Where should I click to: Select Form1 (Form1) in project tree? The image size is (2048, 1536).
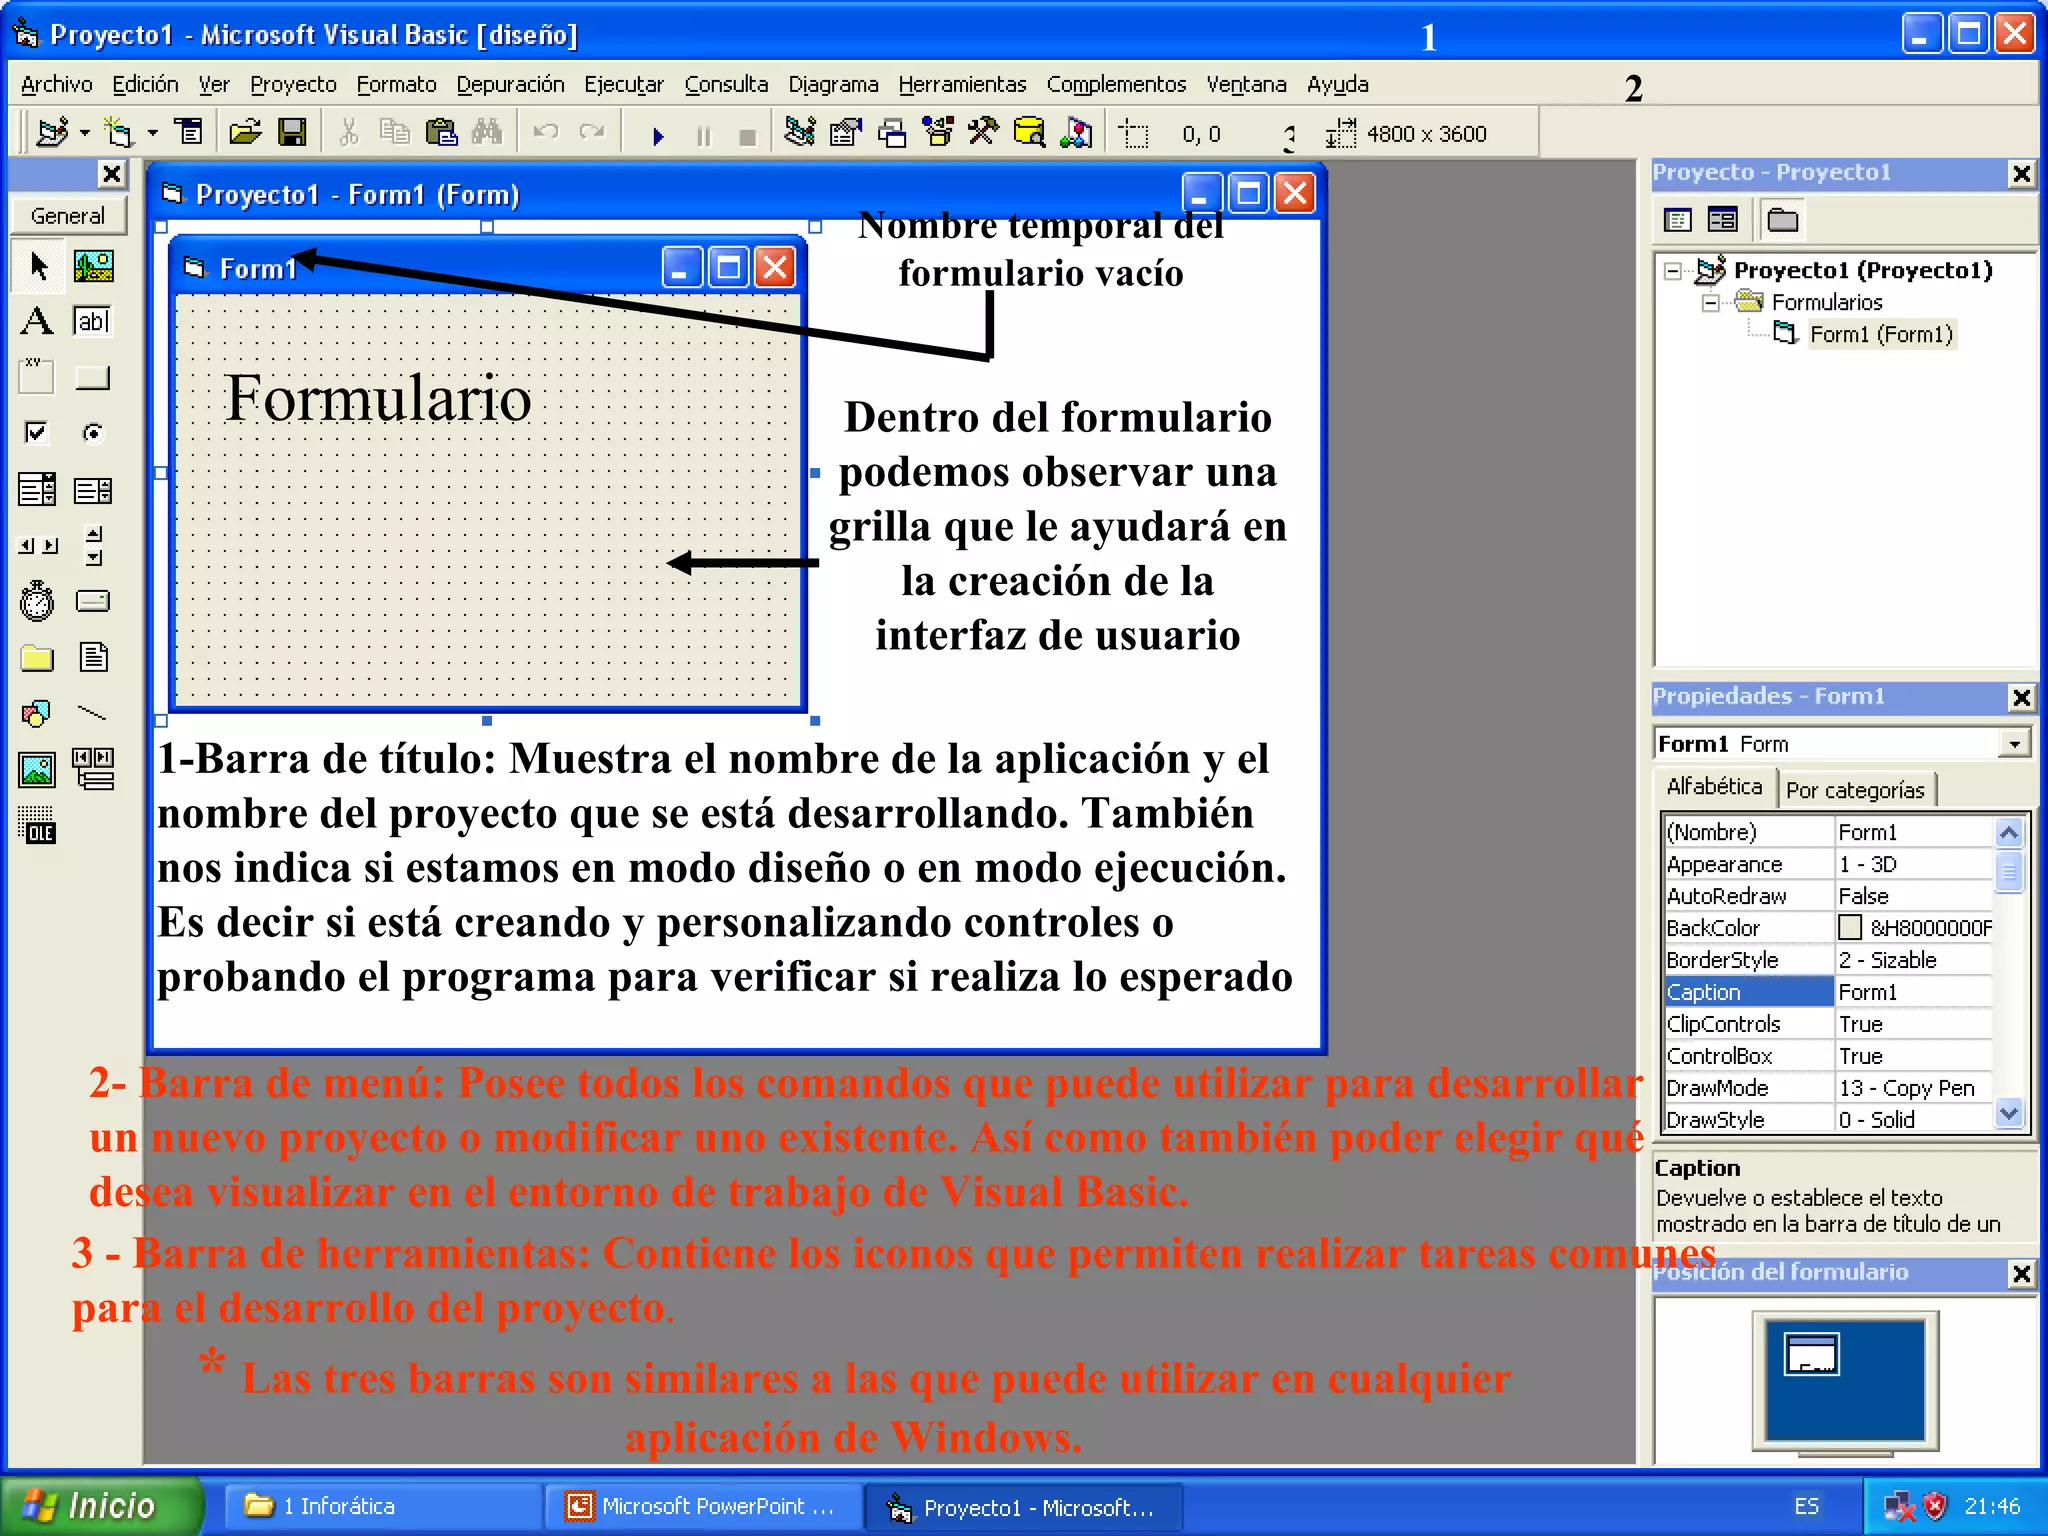coord(1880,334)
